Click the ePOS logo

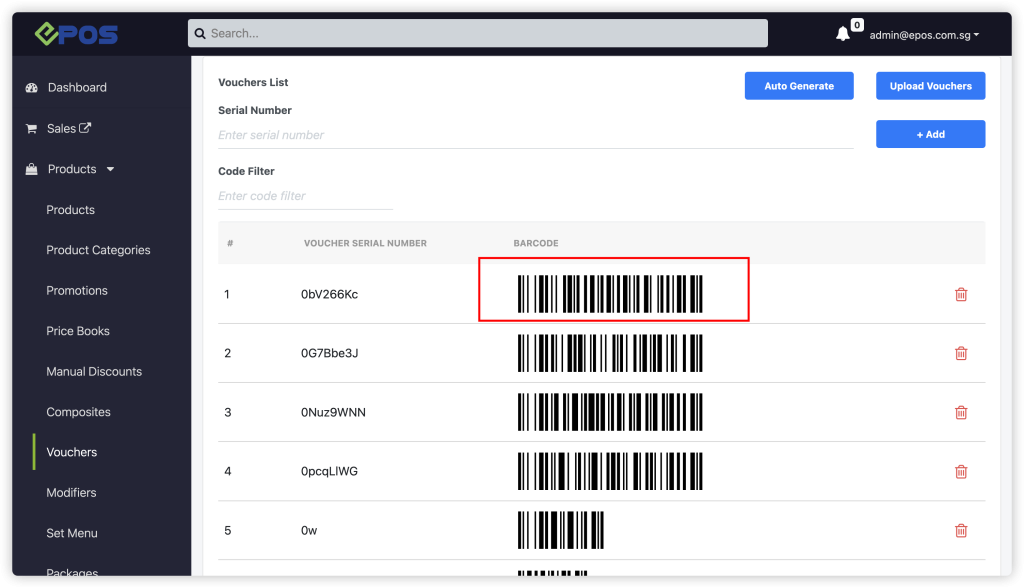point(76,34)
